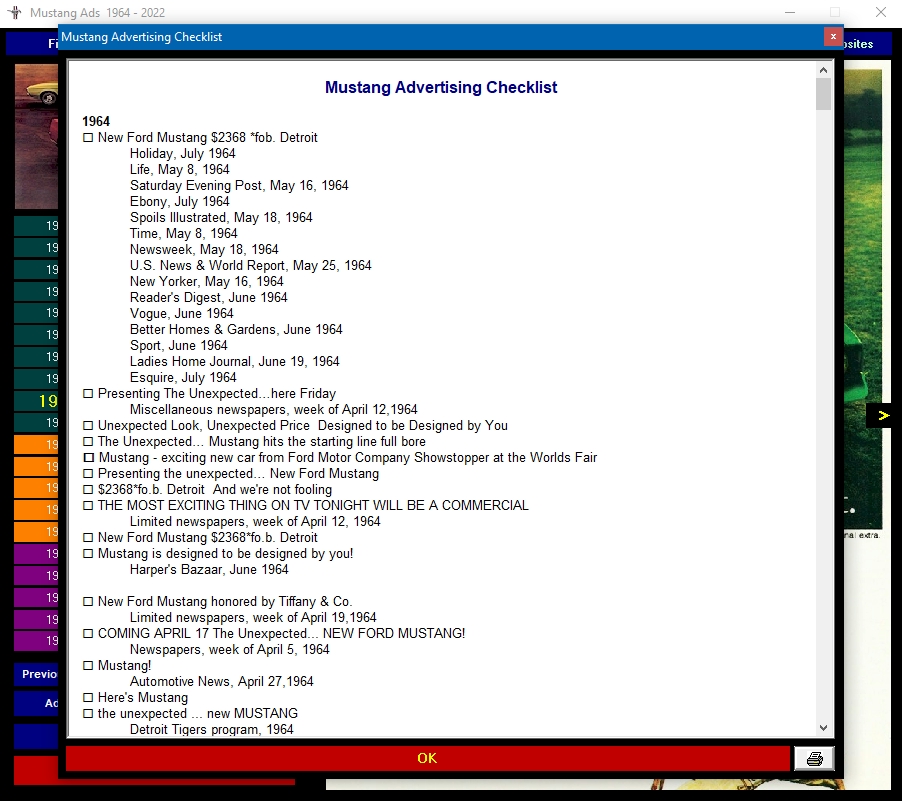Toggle checkbox for 'Mustang honored by Tiffany & Co.'

point(88,602)
